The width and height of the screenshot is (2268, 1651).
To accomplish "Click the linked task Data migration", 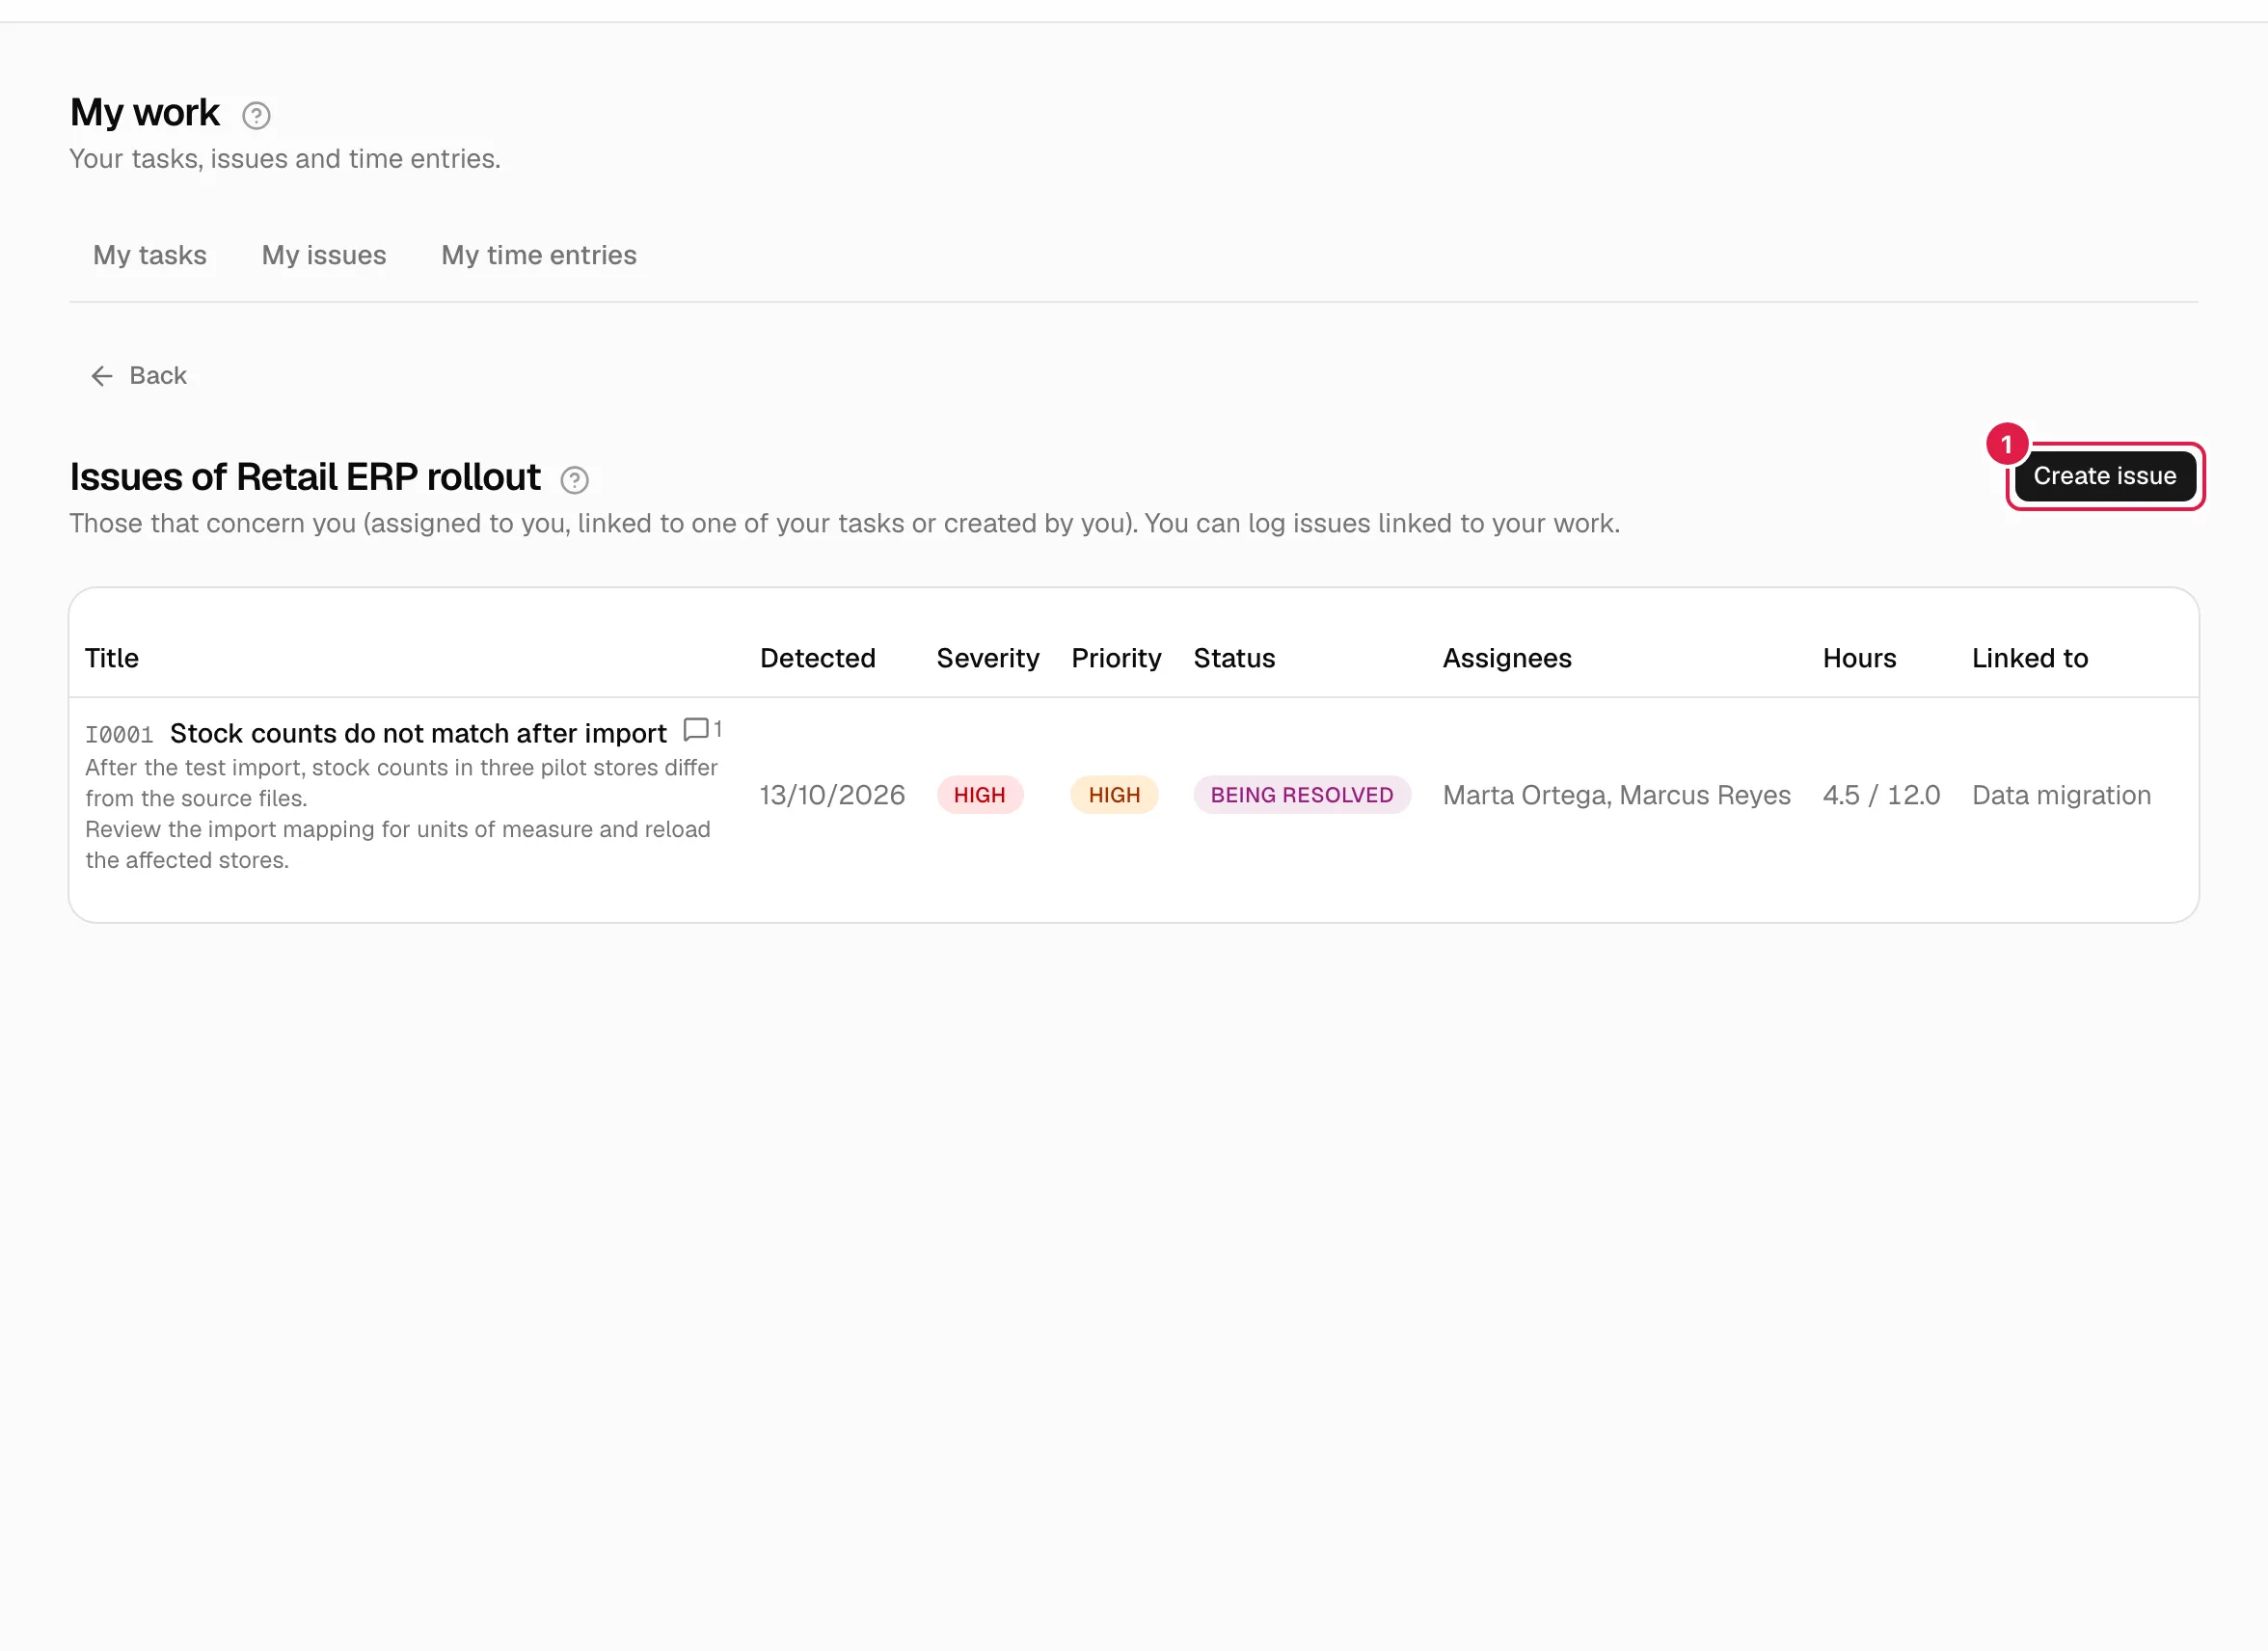I will pyautogui.click(x=2062, y=795).
